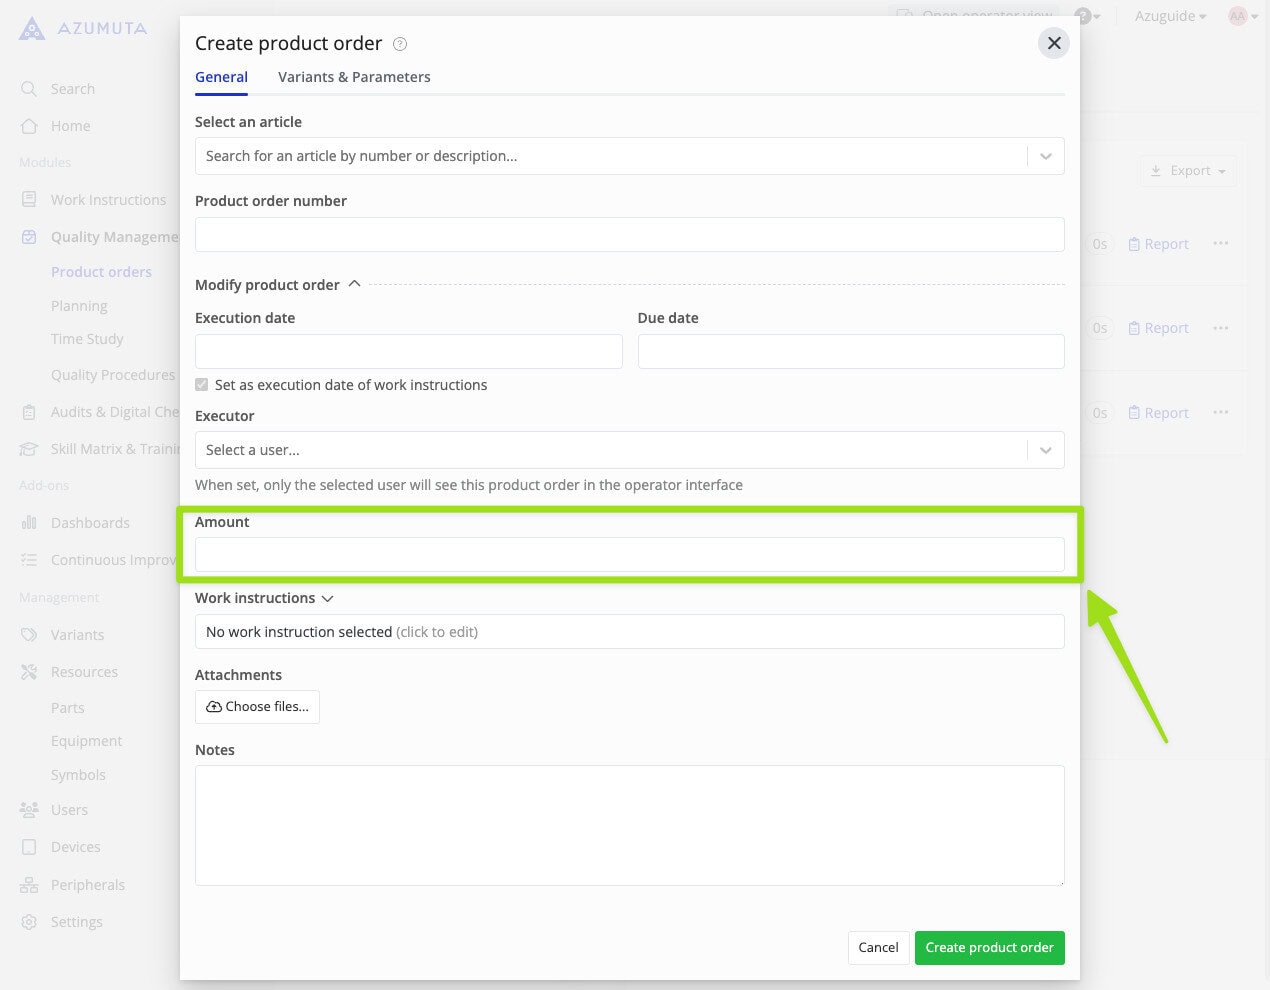Select the Cancel button

pyautogui.click(x=878, y=947)
